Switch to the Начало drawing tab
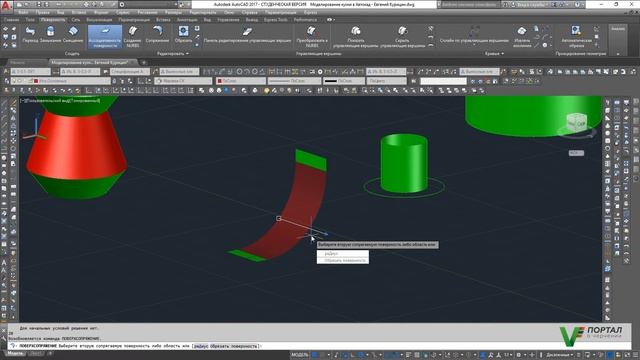Viewport: 640px width, 360px height. pyautogui.click(x=18, y=62)
